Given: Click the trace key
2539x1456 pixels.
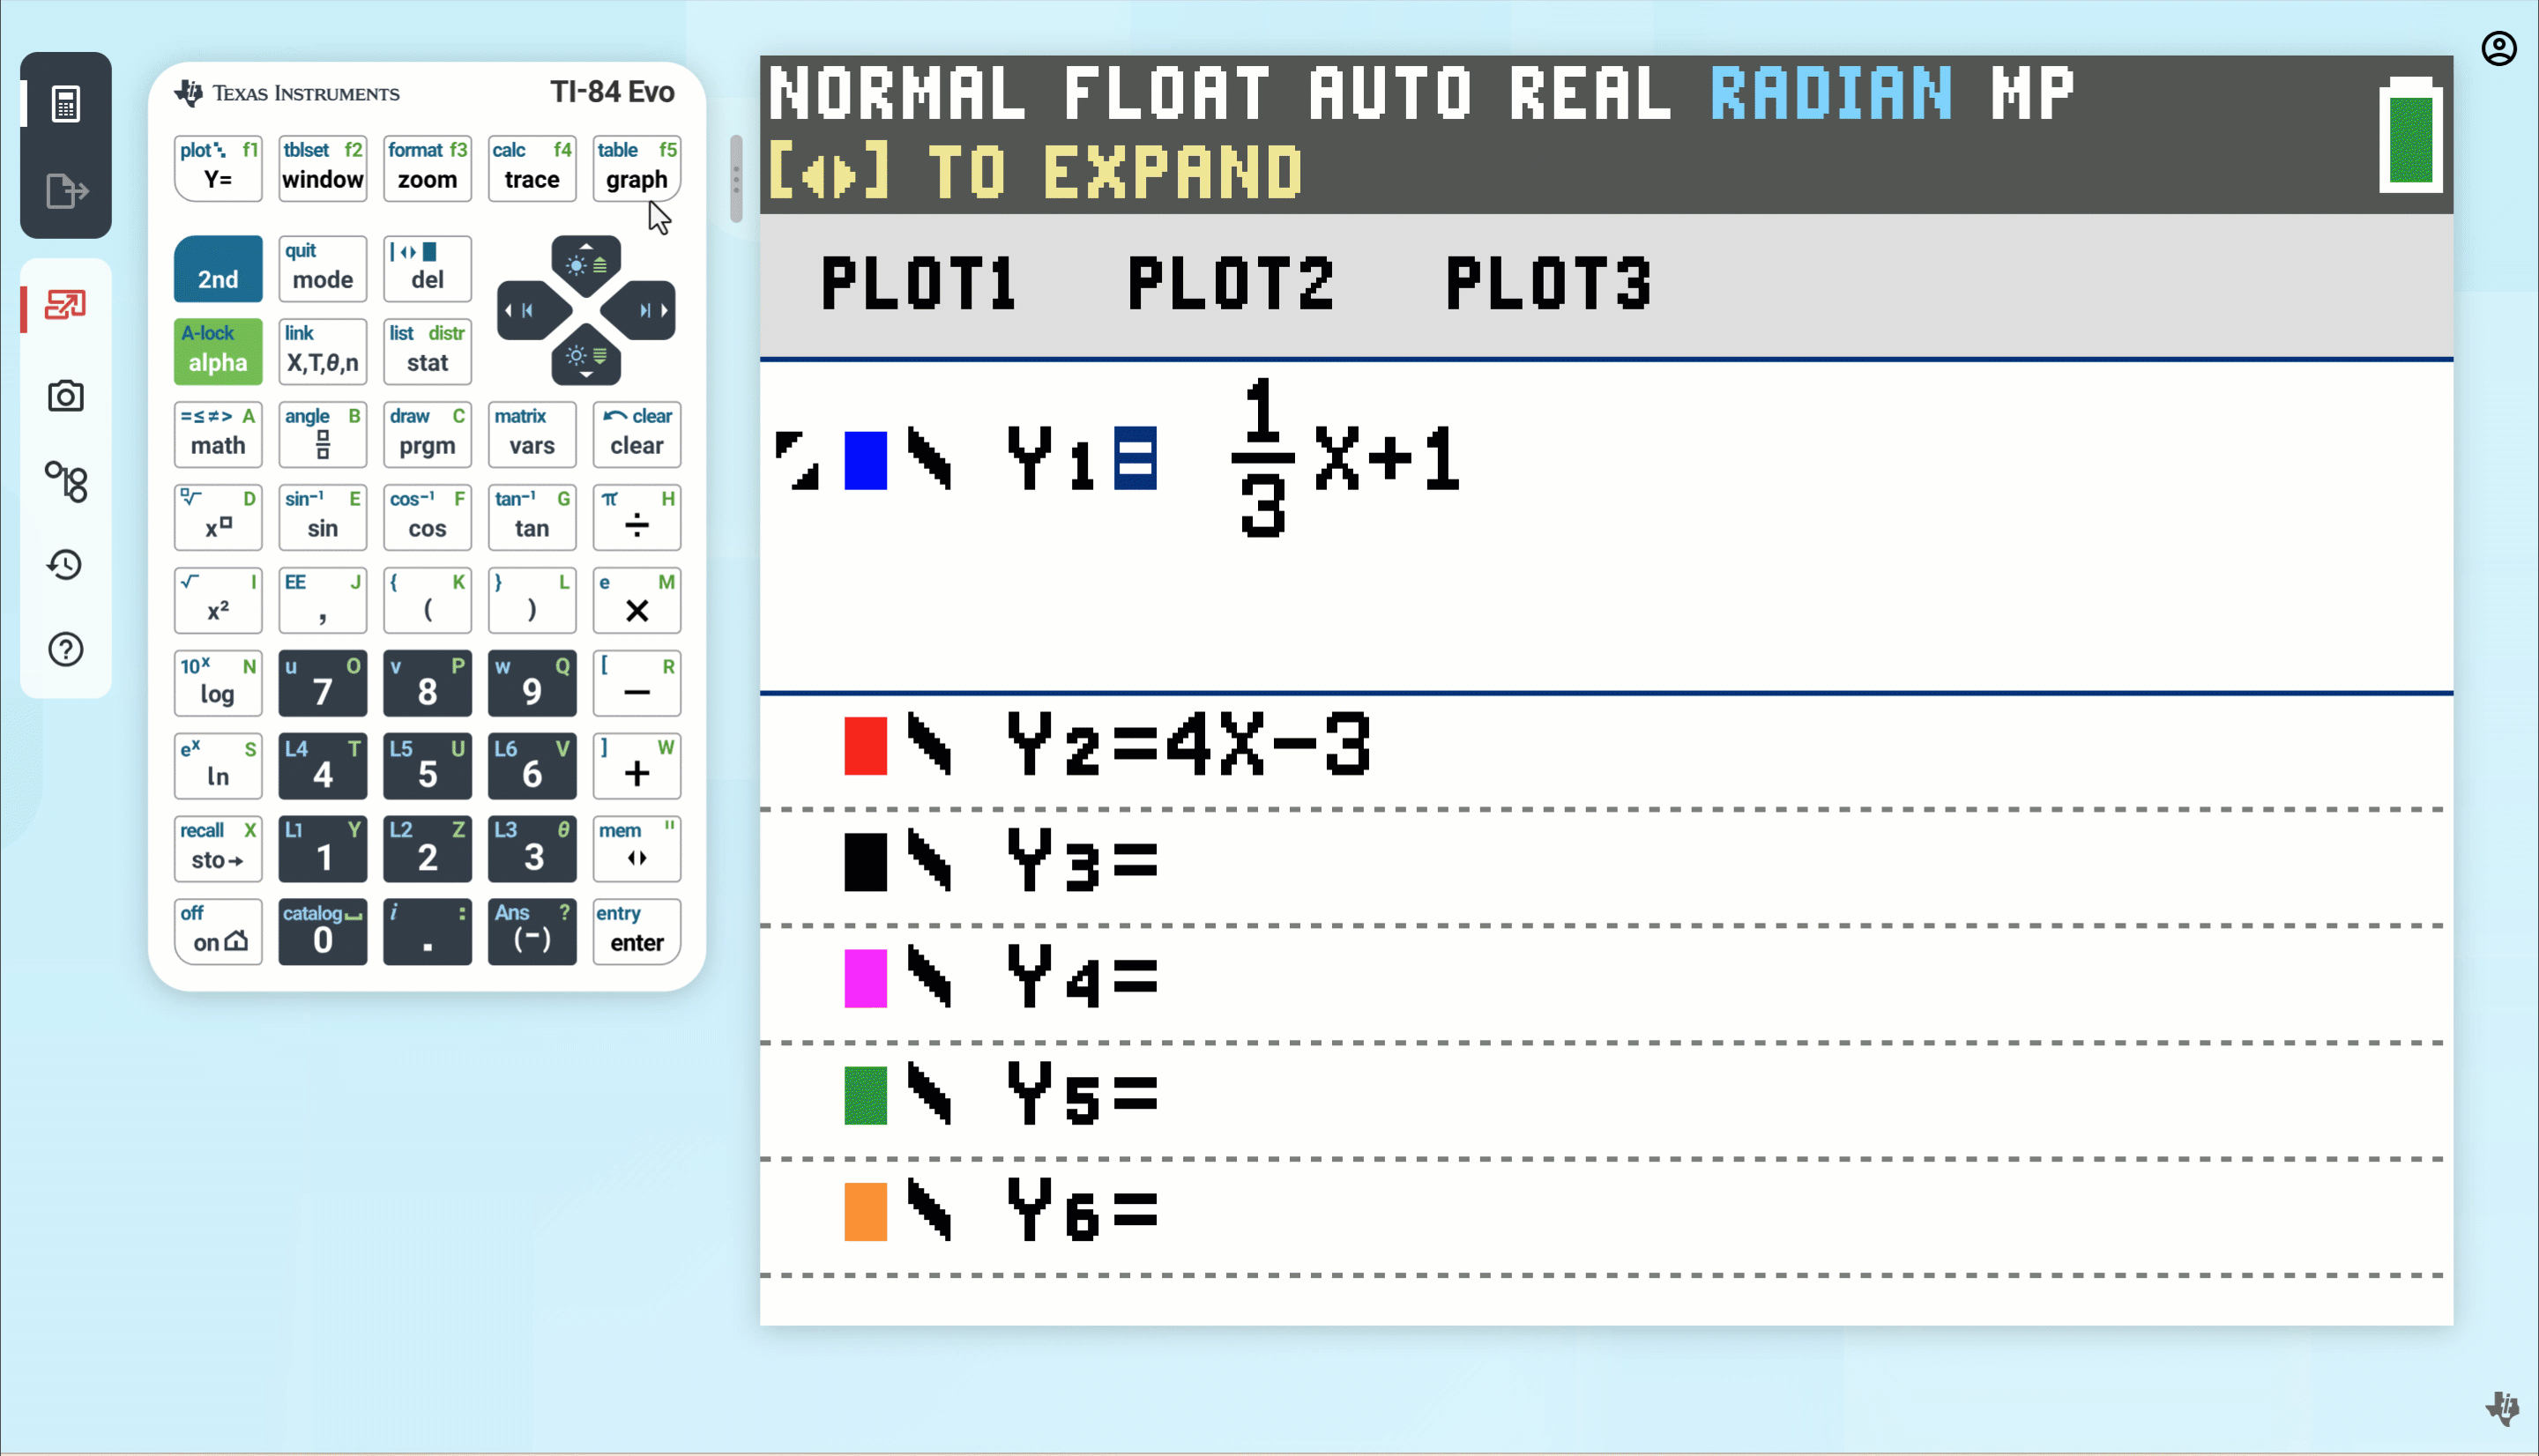Looking at the screenshot, I should pos(532,169).
